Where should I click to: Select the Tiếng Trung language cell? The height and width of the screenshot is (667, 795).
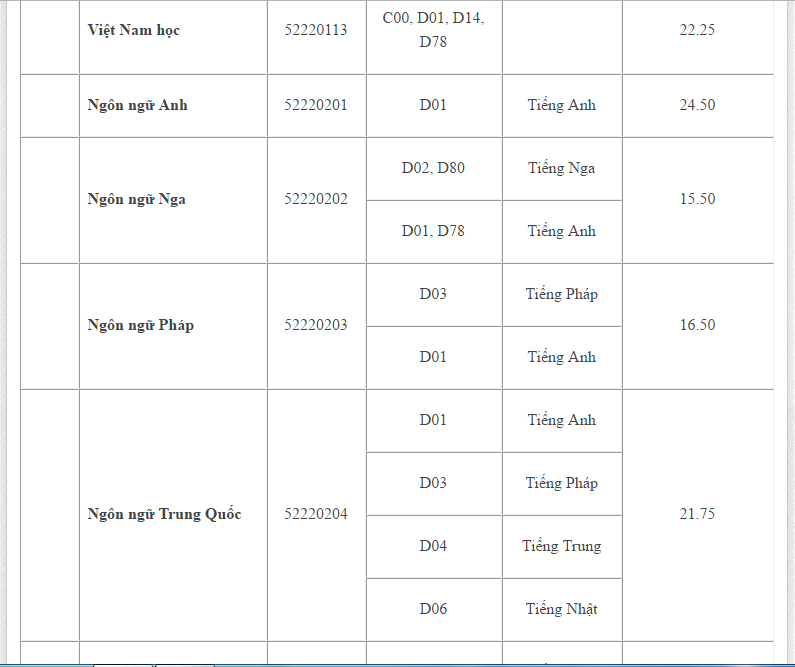[561, 546]
